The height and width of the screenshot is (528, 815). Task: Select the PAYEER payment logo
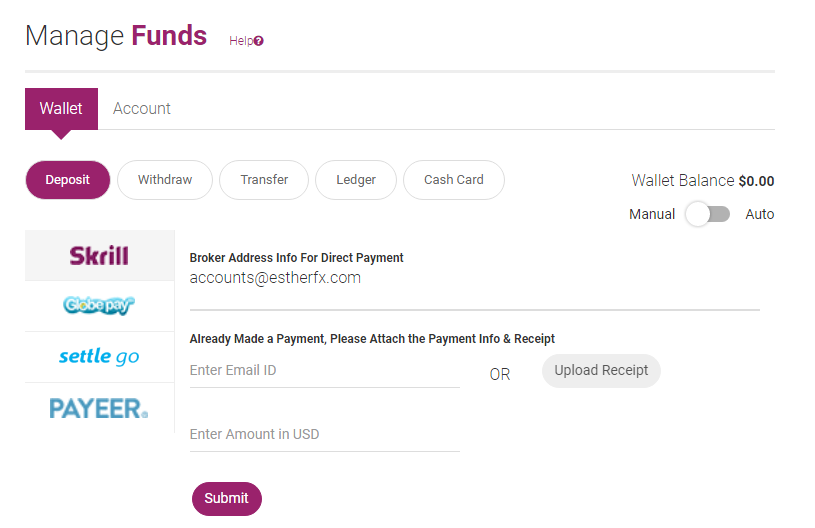pyautogui.click(x=99, y=408)
